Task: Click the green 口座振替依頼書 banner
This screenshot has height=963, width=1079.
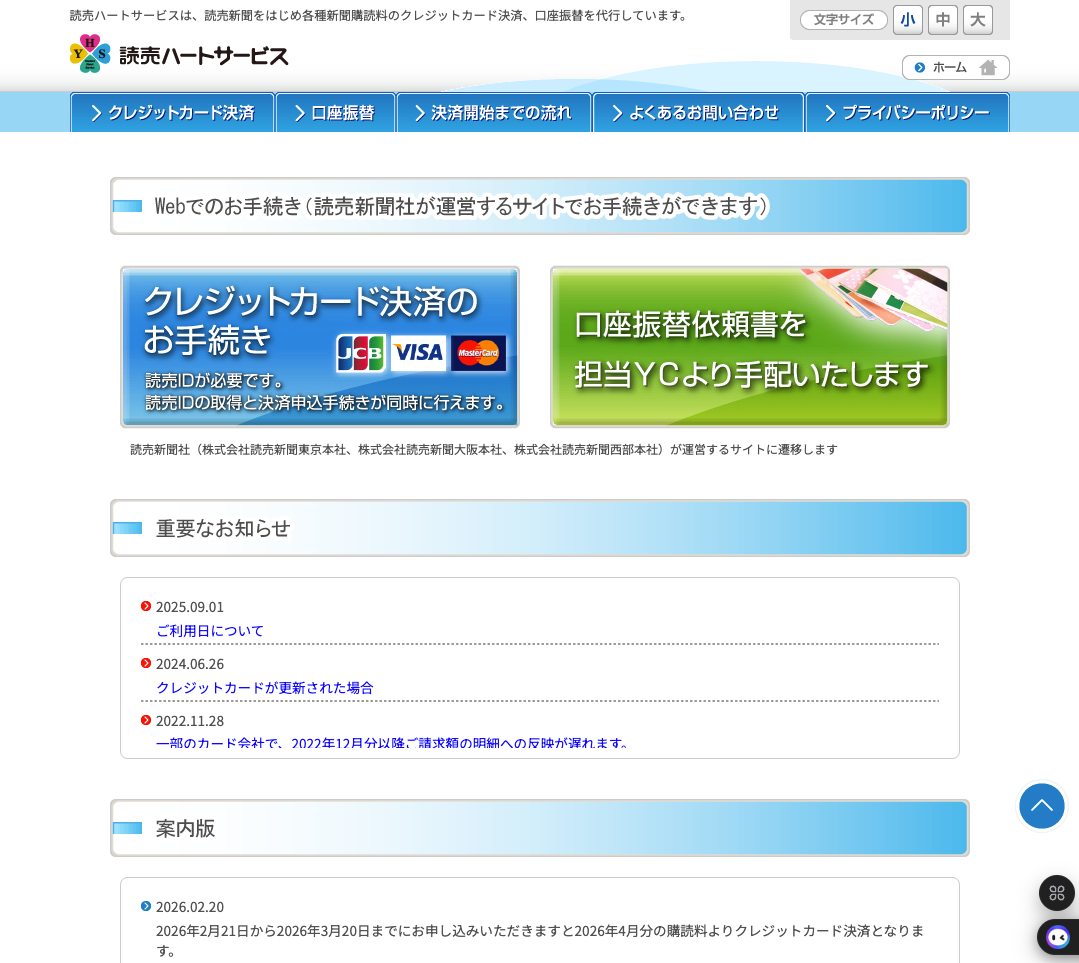Action: tap(749, 347)
